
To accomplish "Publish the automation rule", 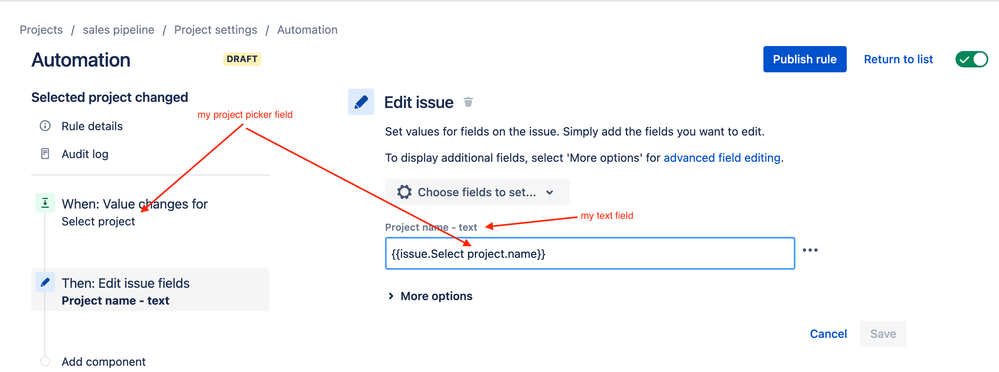I will 805,59.
